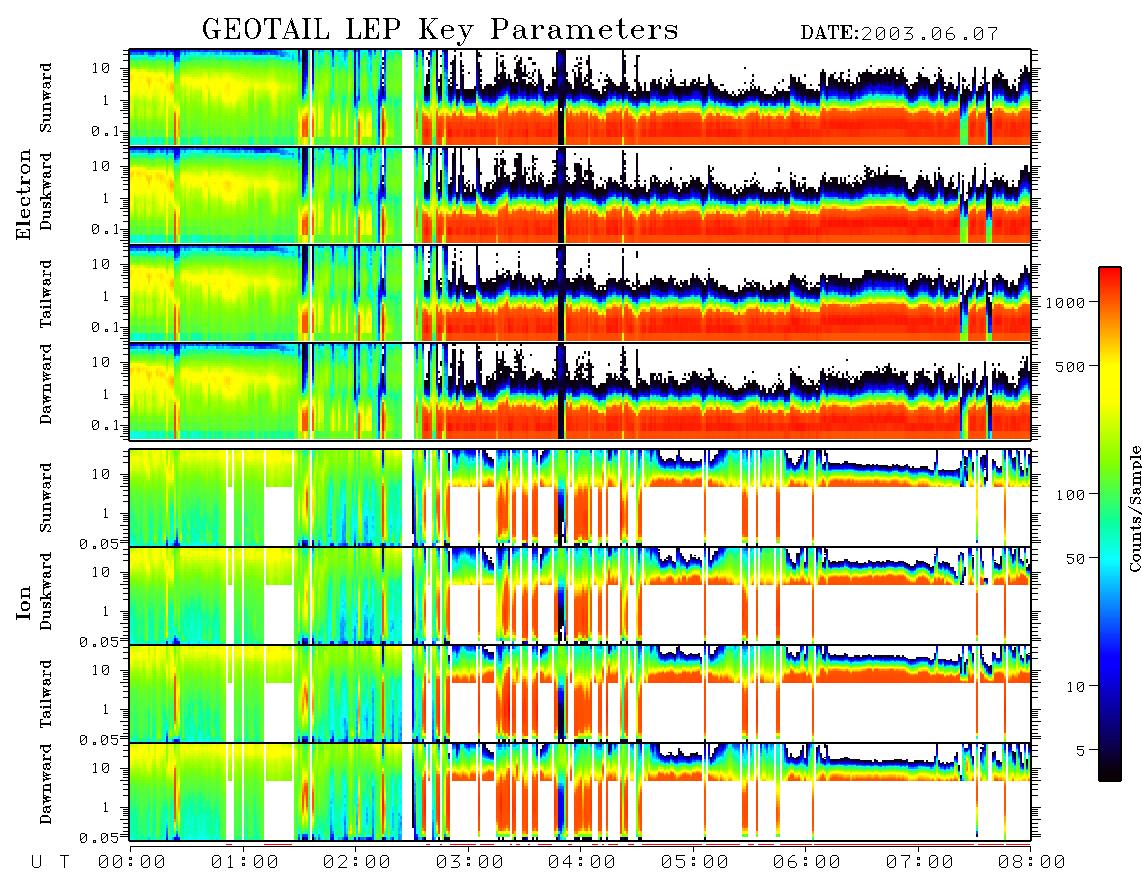
Task: Click the "GEOTAIL LEP Key Parameters" title
Action: coord(440,30)
